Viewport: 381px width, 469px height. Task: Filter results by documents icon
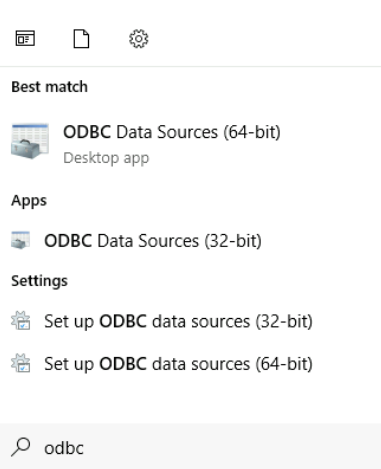coord(81,39)
